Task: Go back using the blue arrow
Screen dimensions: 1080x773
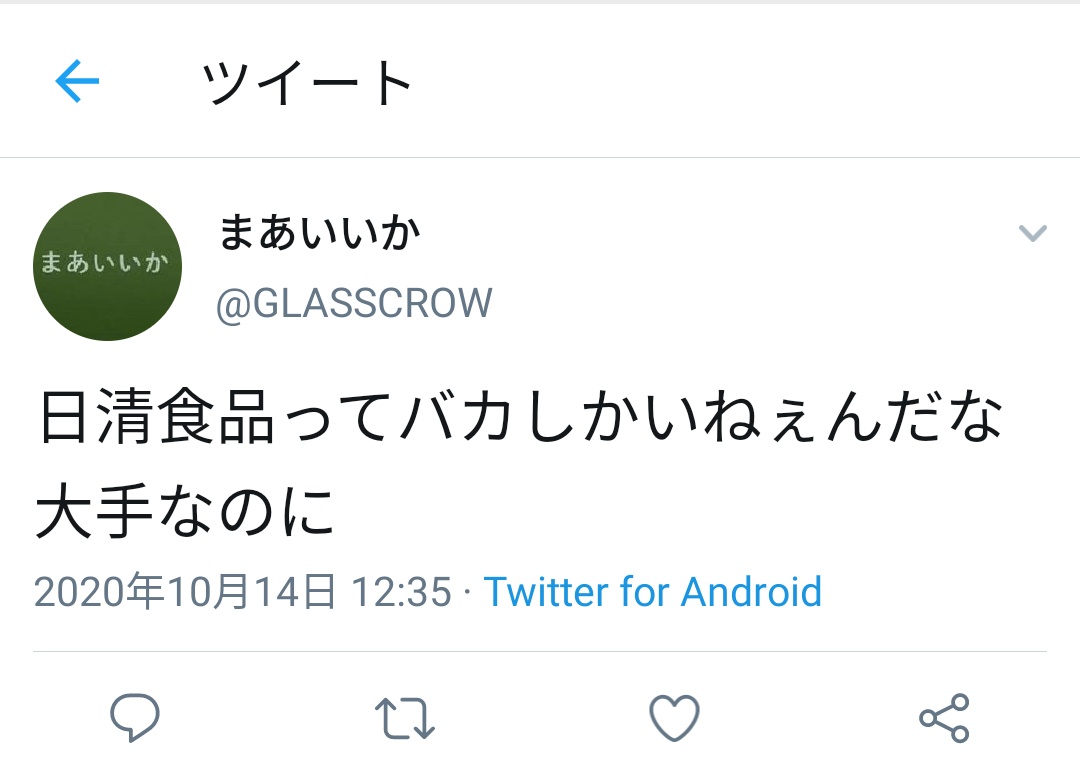Action: pyautogui.click(x=77, y=81)
